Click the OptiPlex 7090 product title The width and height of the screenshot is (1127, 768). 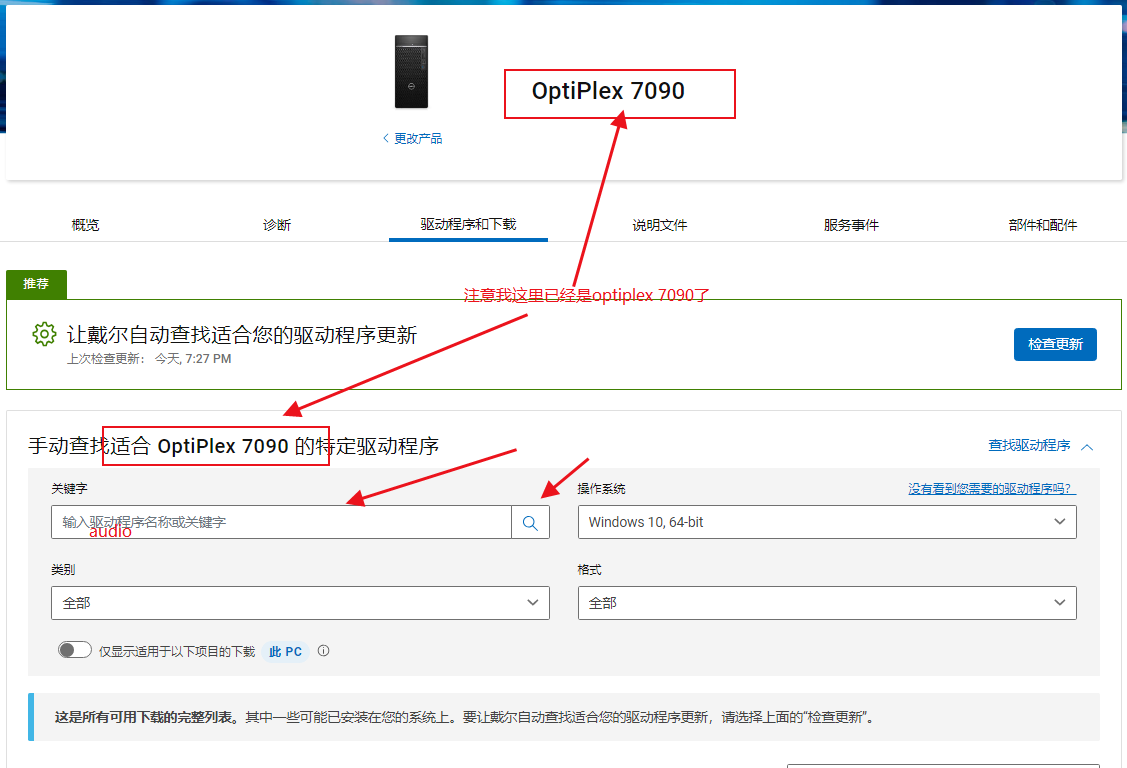click(x=608, y=91)
